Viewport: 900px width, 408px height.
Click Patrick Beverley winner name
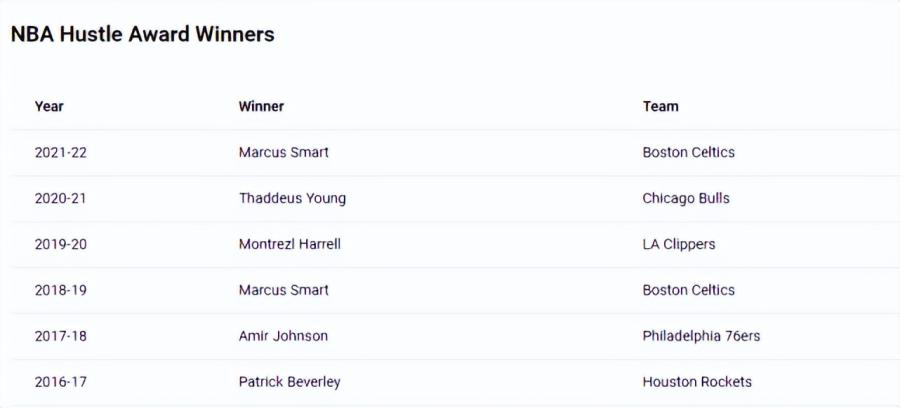289,382
